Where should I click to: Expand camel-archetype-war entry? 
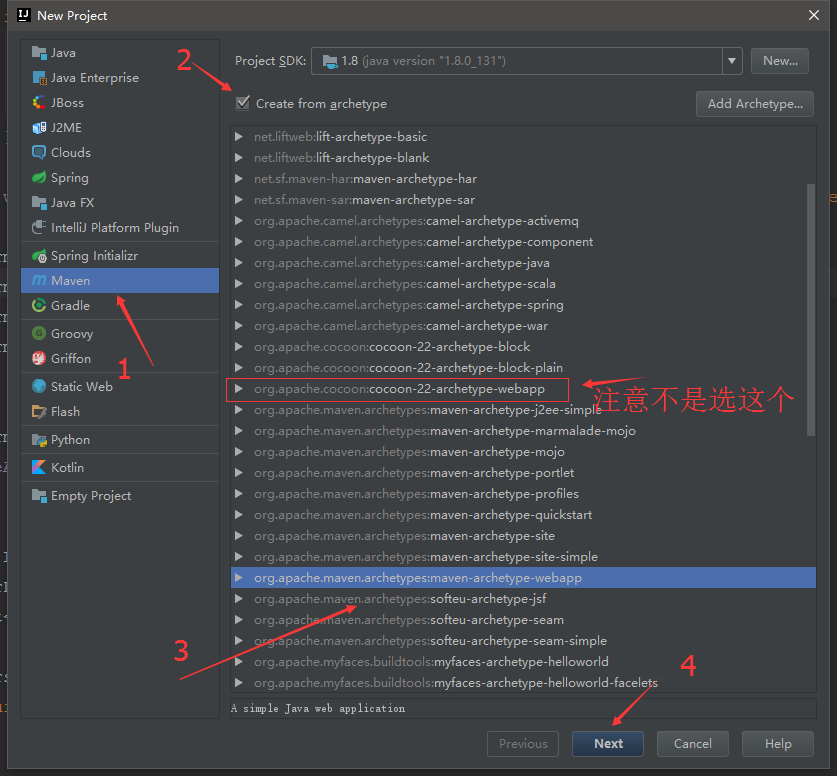(239, 326)
